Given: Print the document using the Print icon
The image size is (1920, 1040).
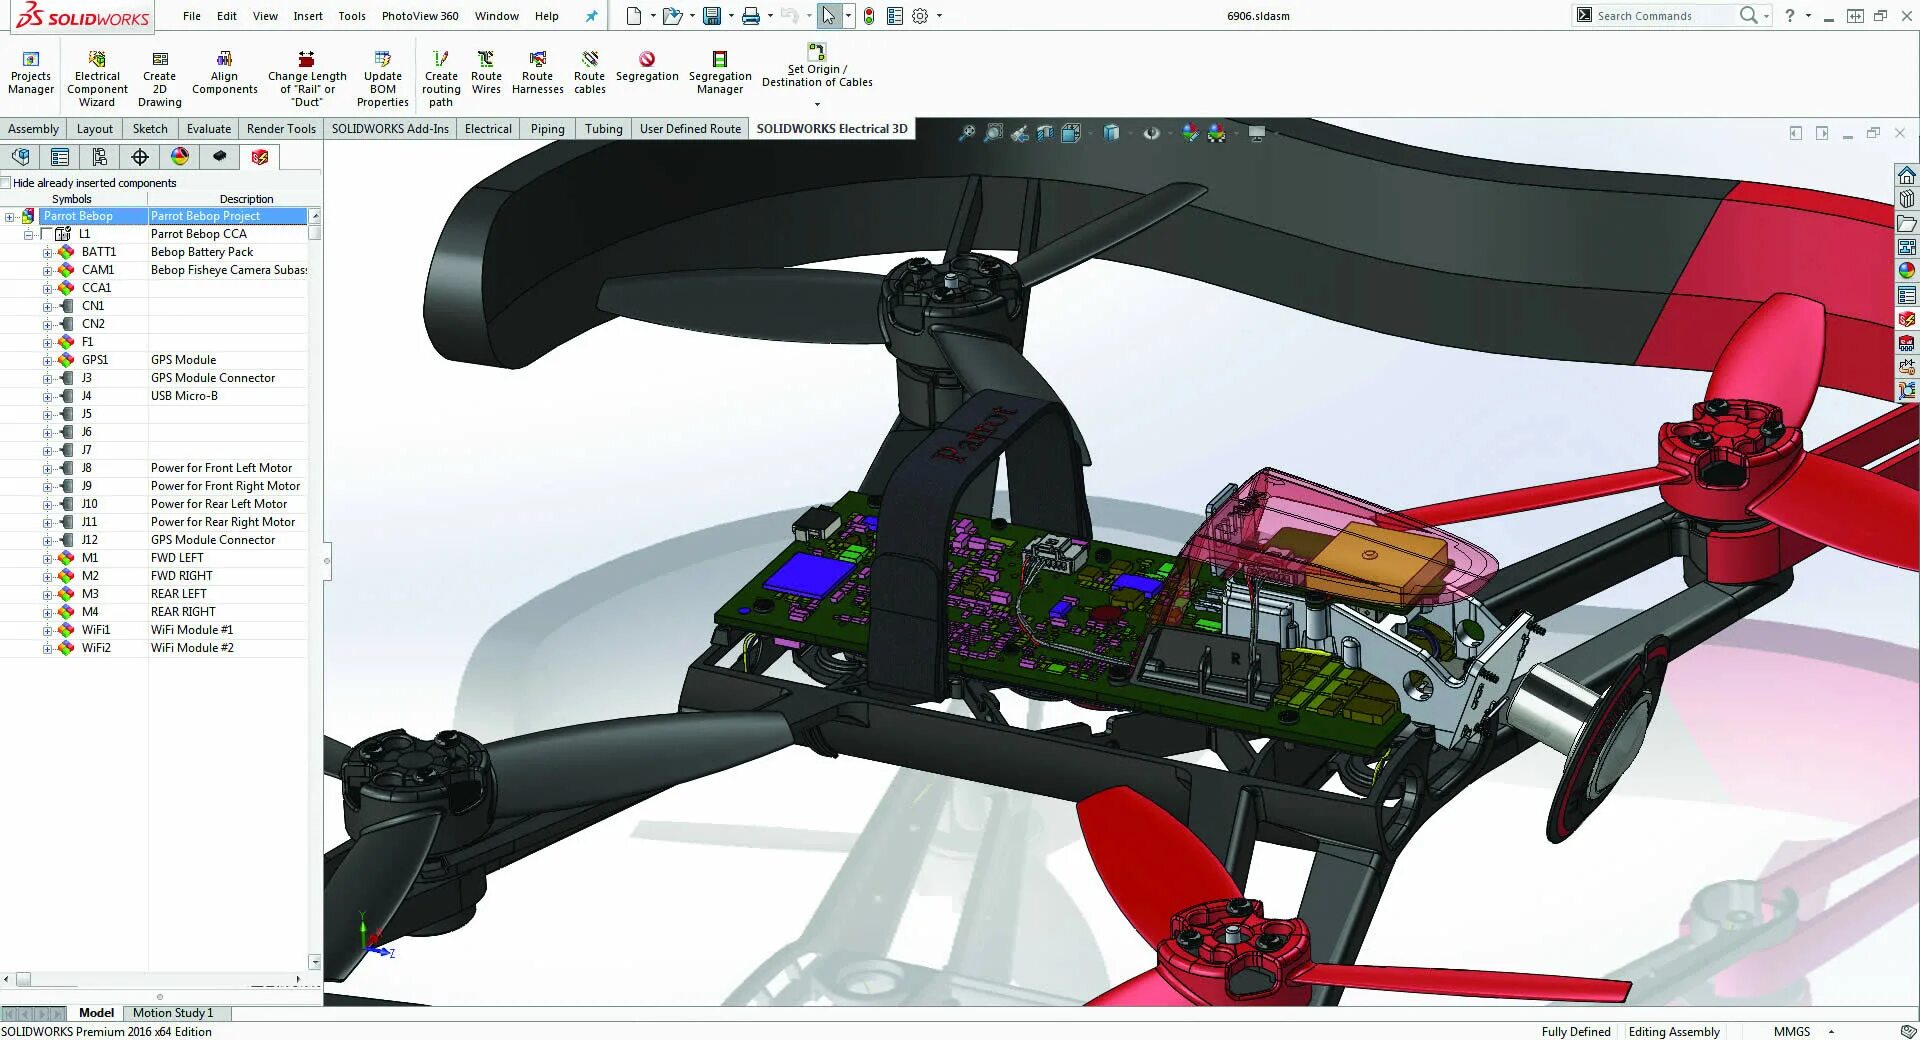Looking at the screenshot, I should tap(751, 16).
